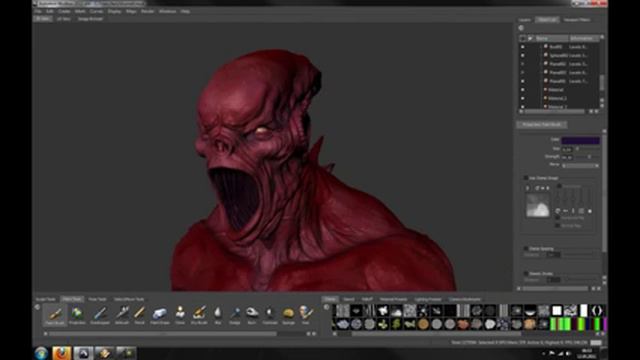This screenshot has height=360, width=640.
Task: Enable Stamp Spacing checkbox
Action: click(x=526, y=248)
